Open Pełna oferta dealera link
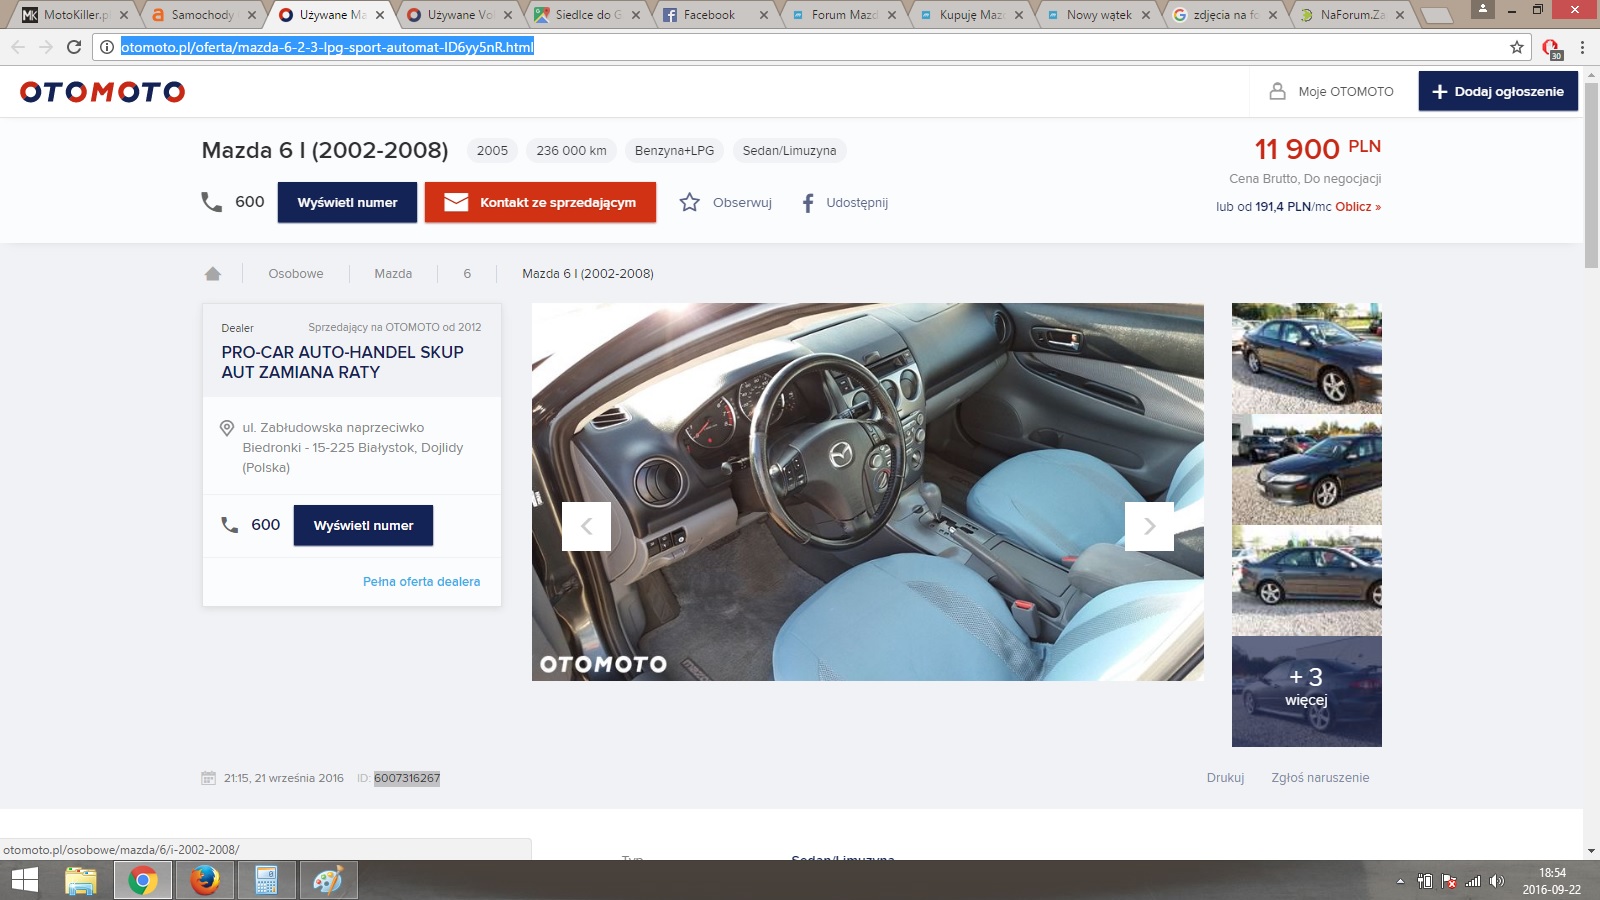Screen dimensions: 1600x900 pyautogui.click(x=421, y=582)
